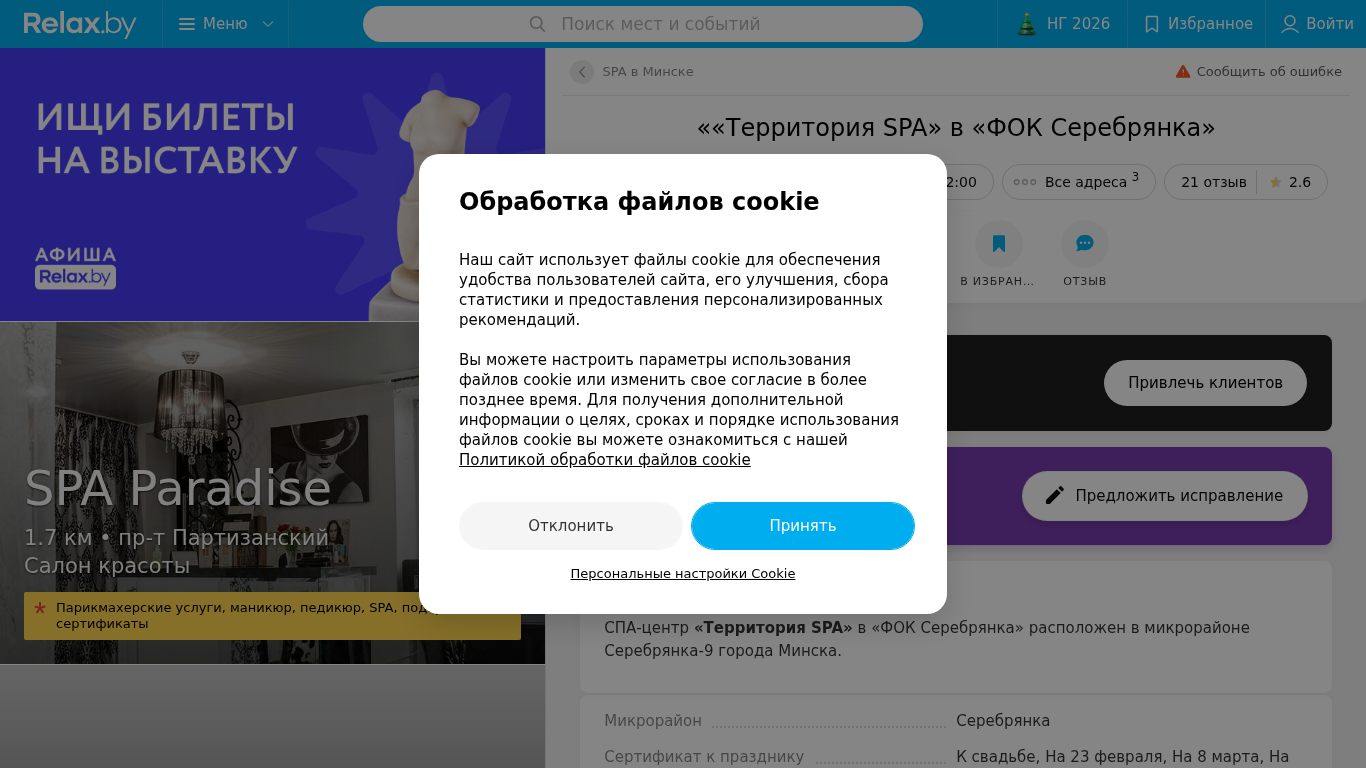Click the В ИЗБРАННОЕ bookmark circle icon
The image size is (1366, 768).
tap(999, 244)
